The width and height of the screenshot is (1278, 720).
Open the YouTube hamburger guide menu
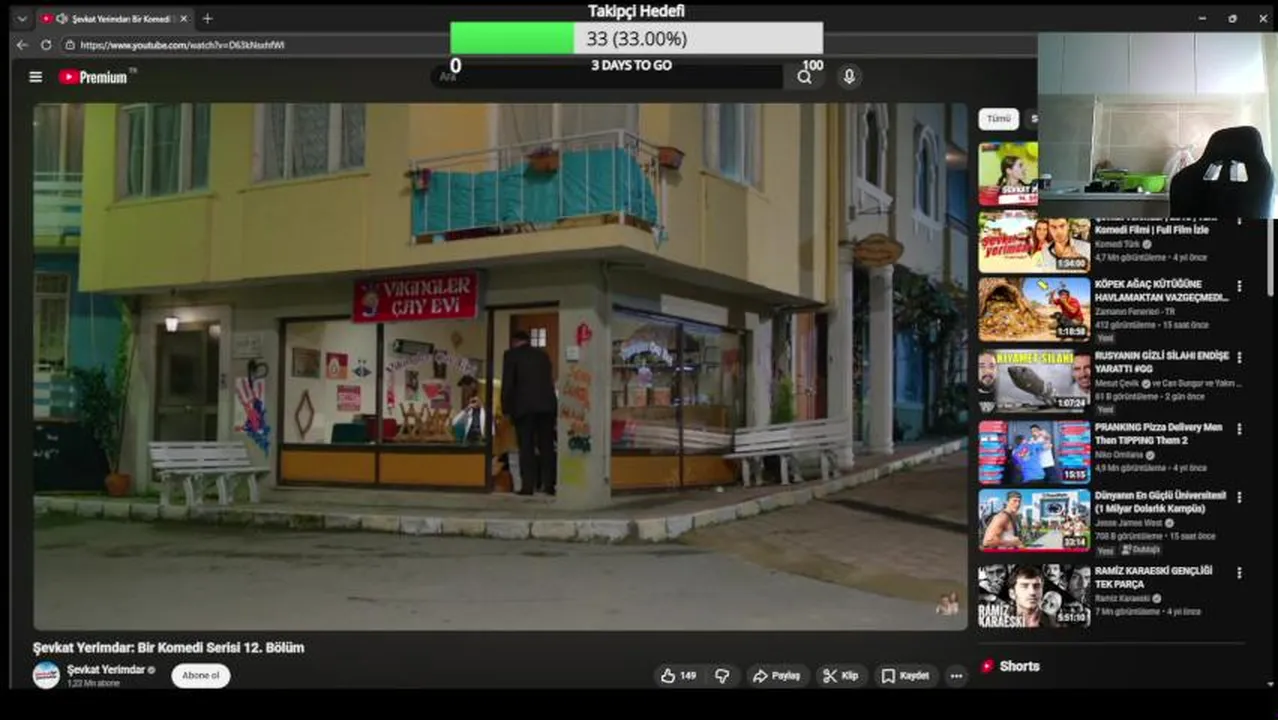36,77
